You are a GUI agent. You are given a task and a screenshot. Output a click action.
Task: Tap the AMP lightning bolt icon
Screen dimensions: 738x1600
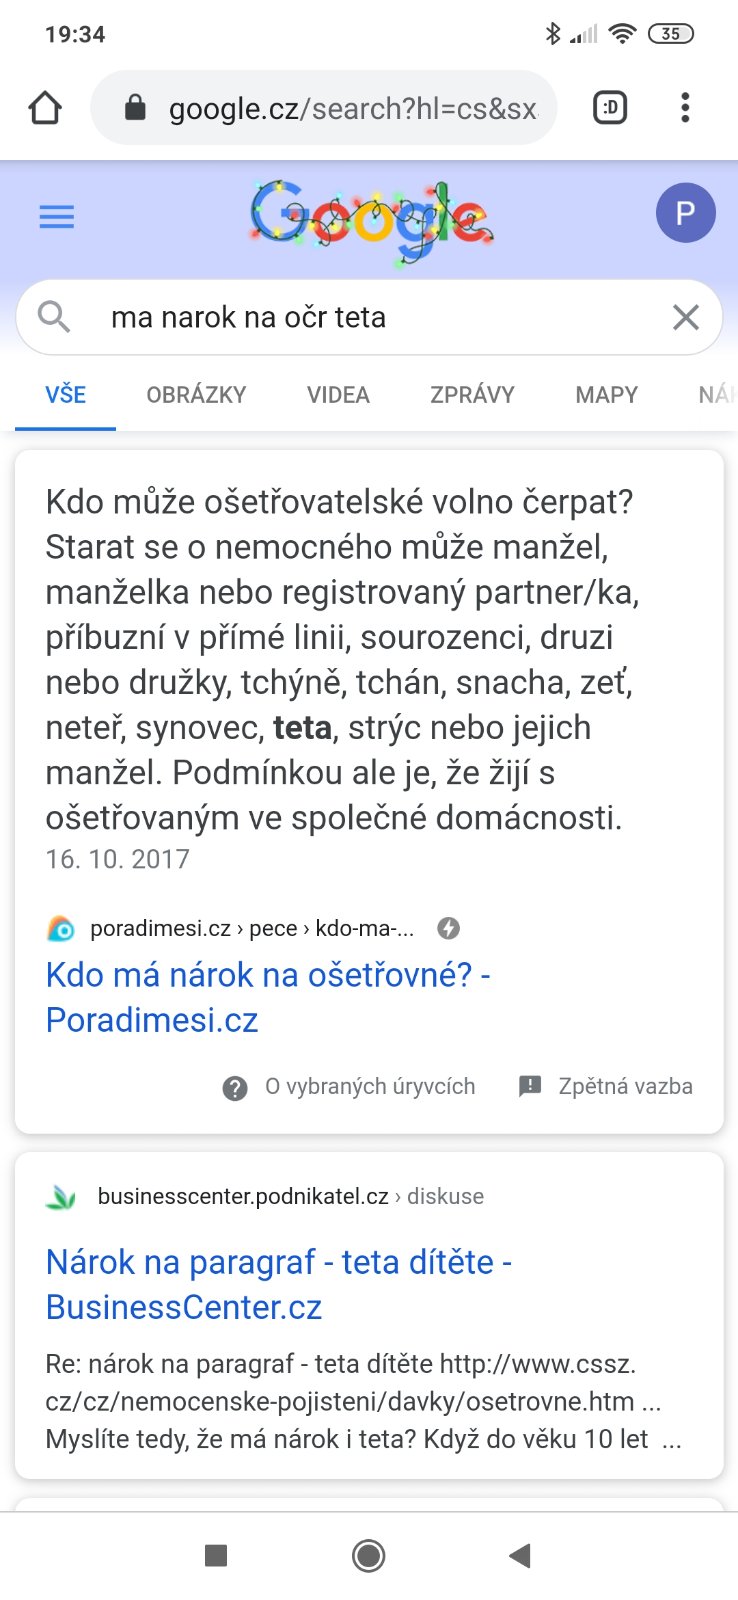[x=449, y=928]
